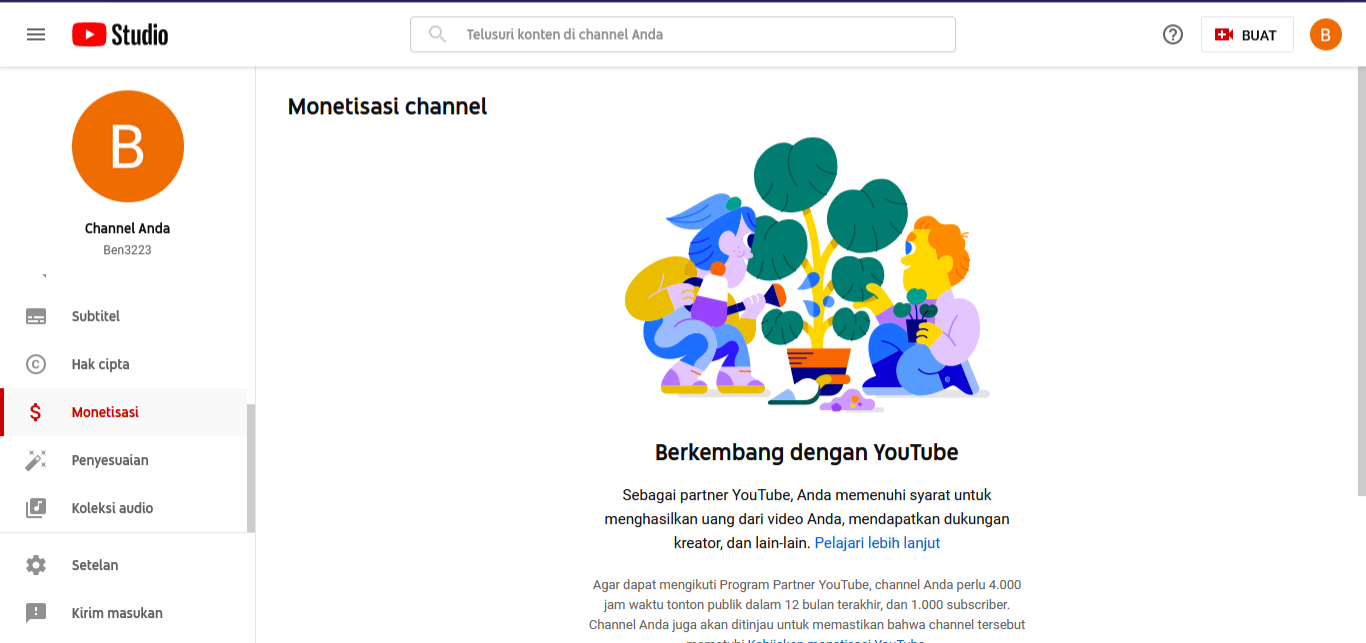Click the plant illustration image

806,276
